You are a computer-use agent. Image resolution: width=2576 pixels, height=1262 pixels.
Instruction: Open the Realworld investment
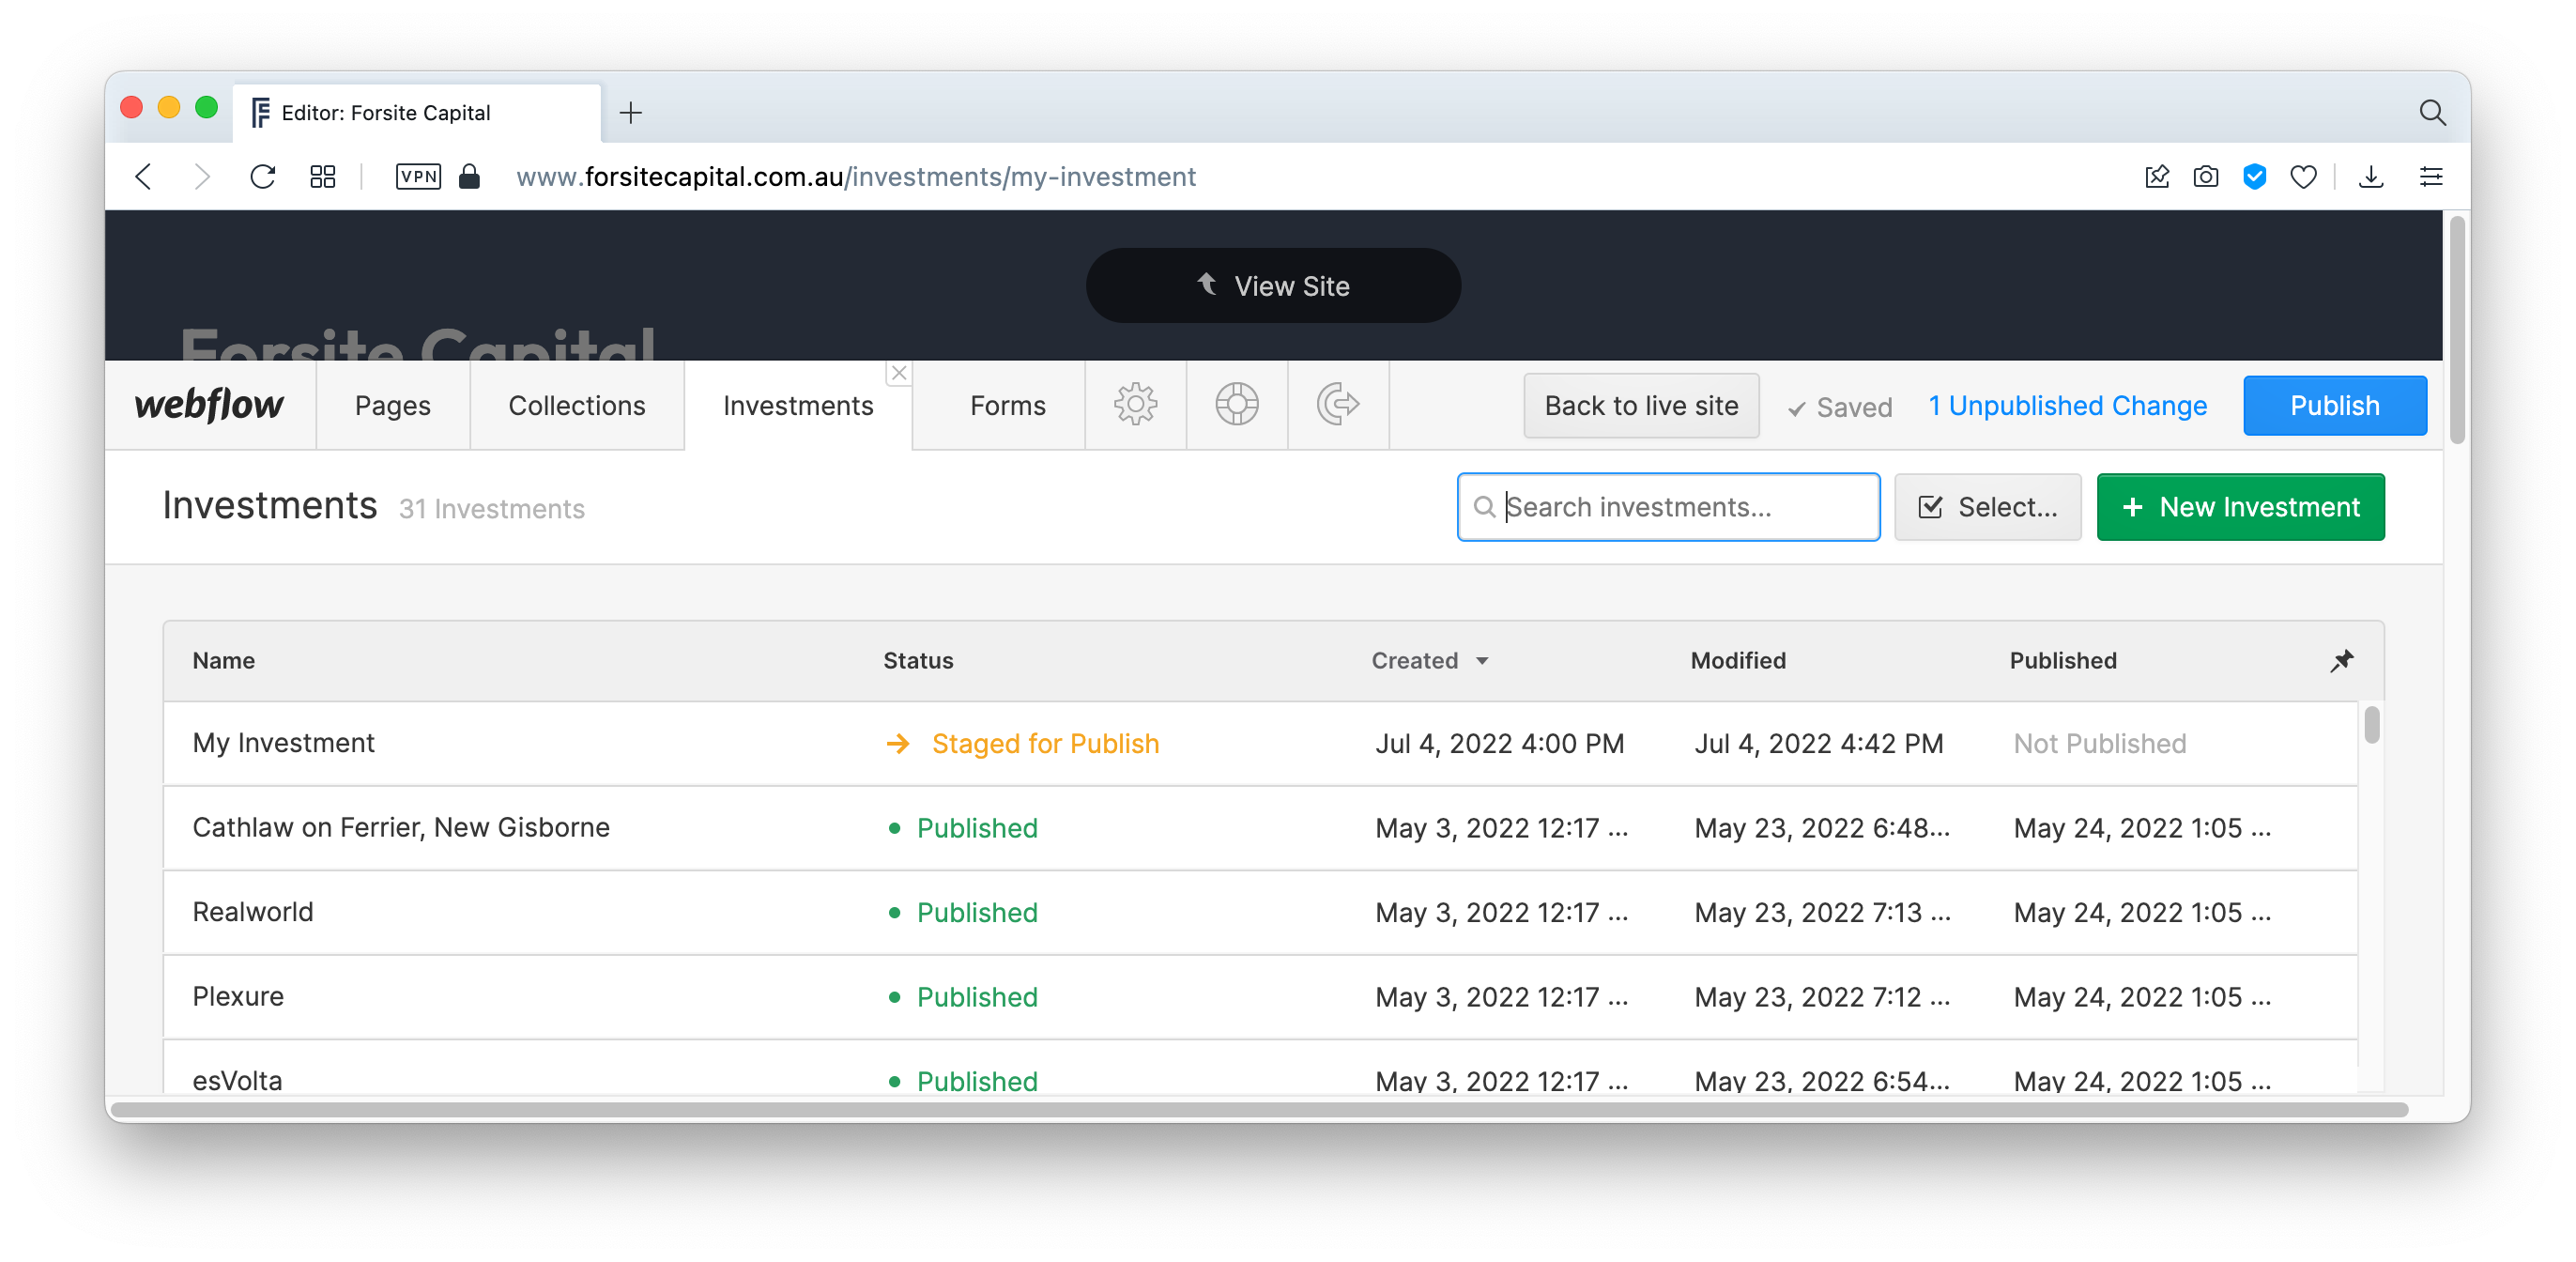click(x=1260, y=912)
